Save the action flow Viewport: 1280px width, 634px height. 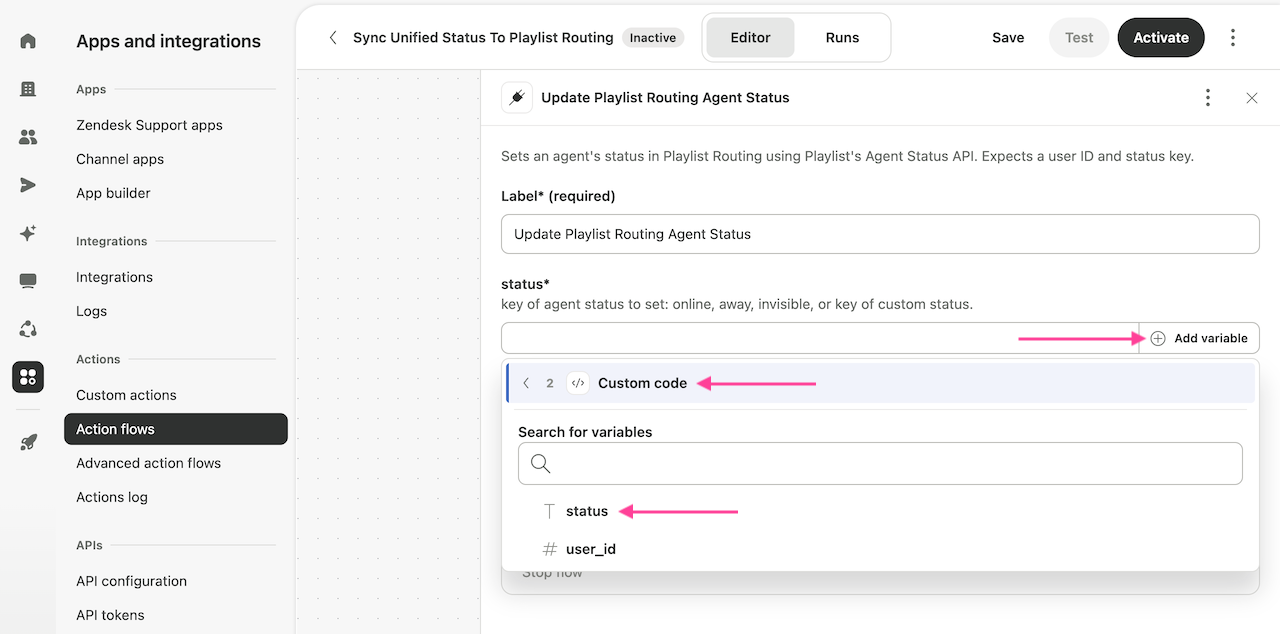(x=1008, y=38)
